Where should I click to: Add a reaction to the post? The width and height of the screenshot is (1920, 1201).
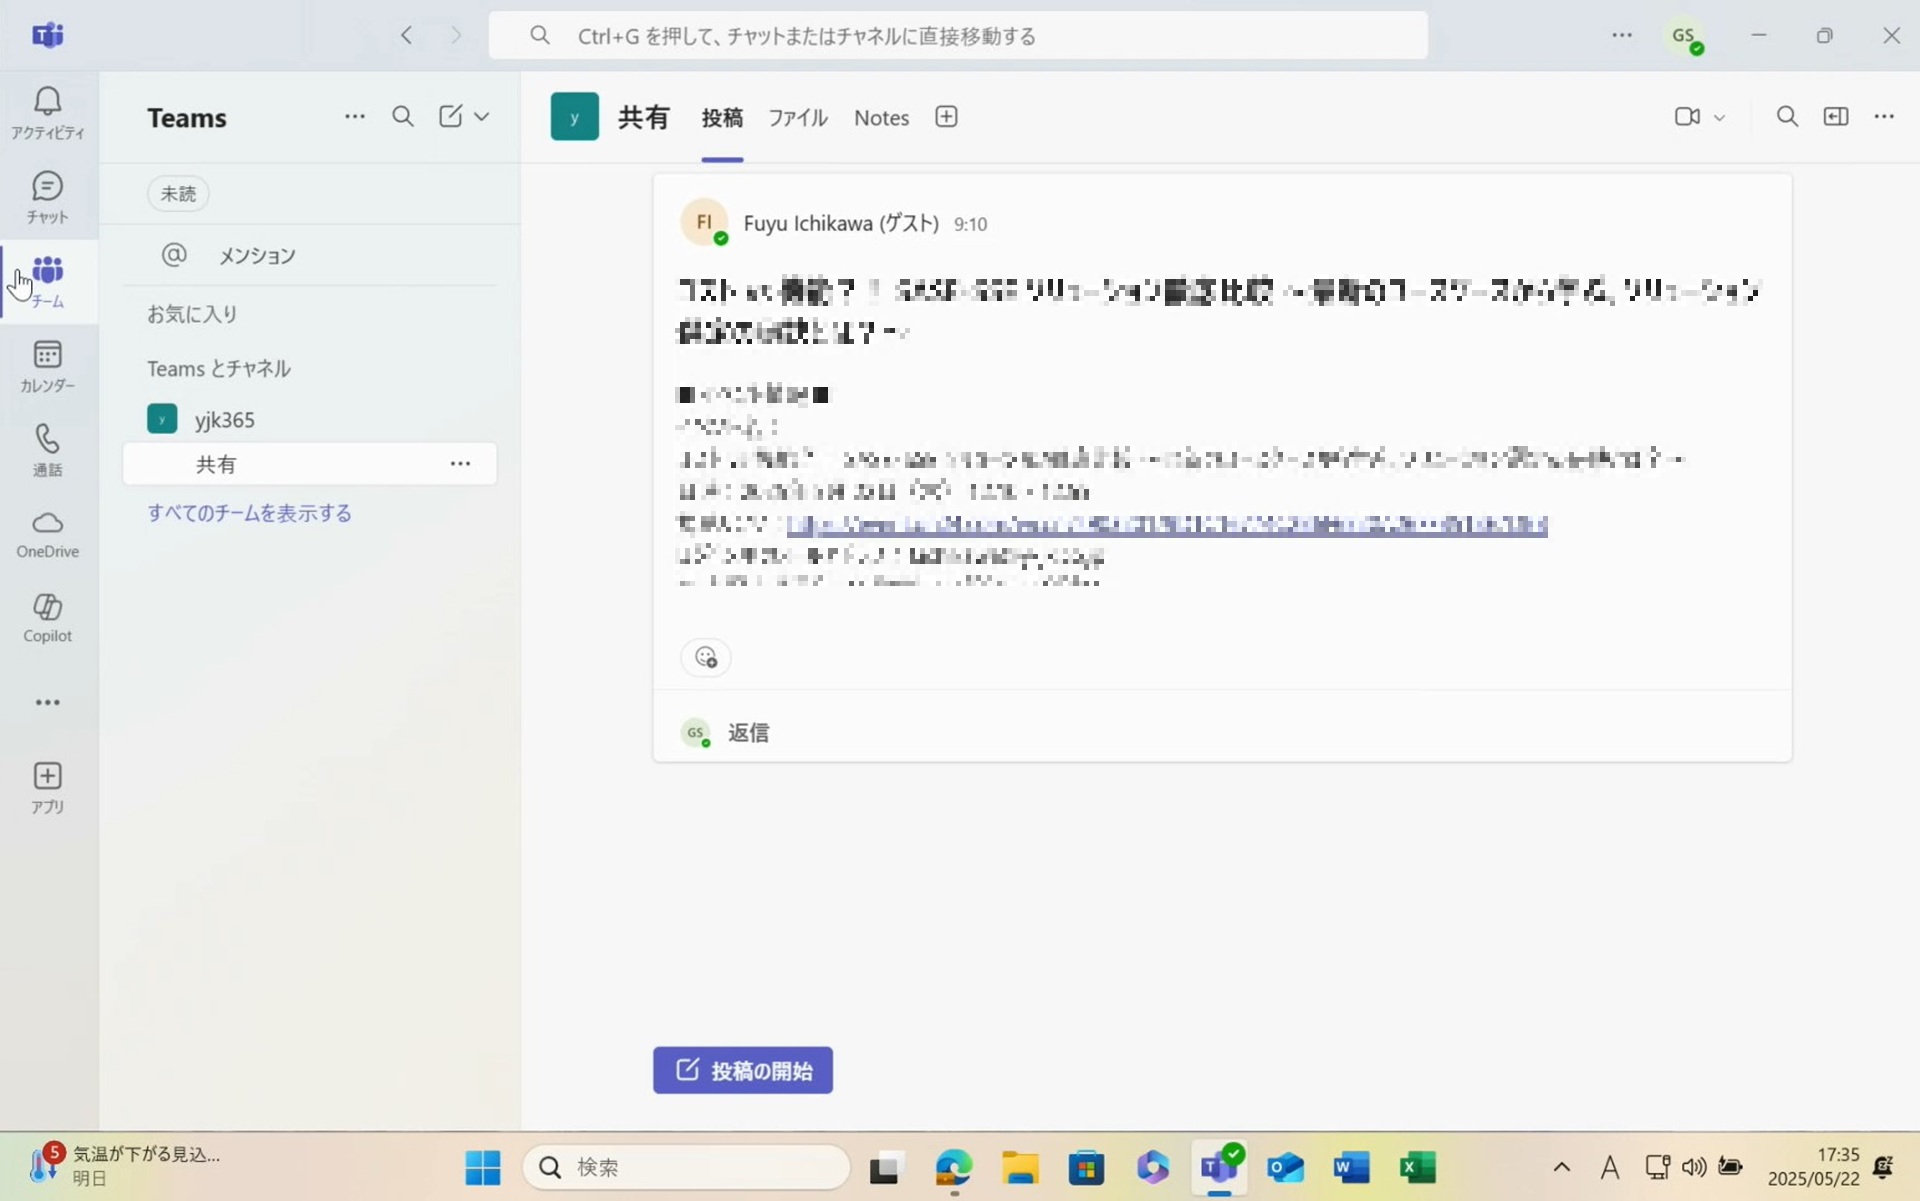point(706,657)
